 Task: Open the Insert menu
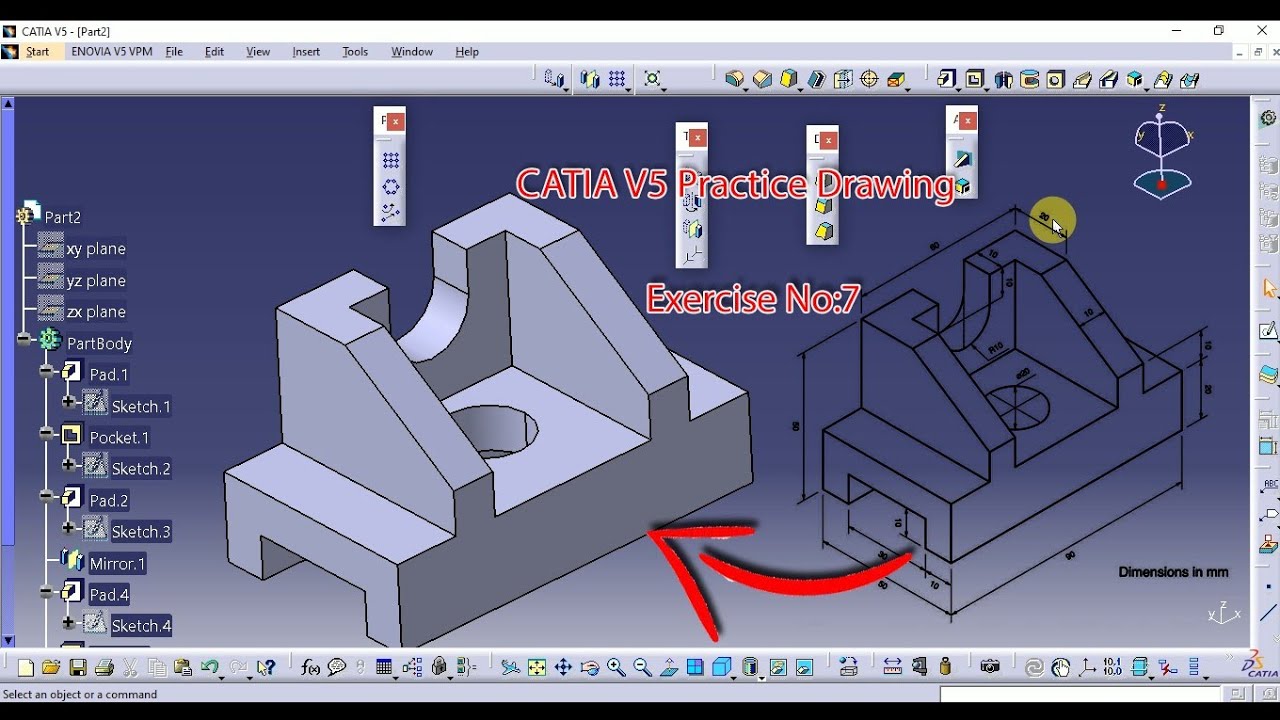[x=306, y=51]
